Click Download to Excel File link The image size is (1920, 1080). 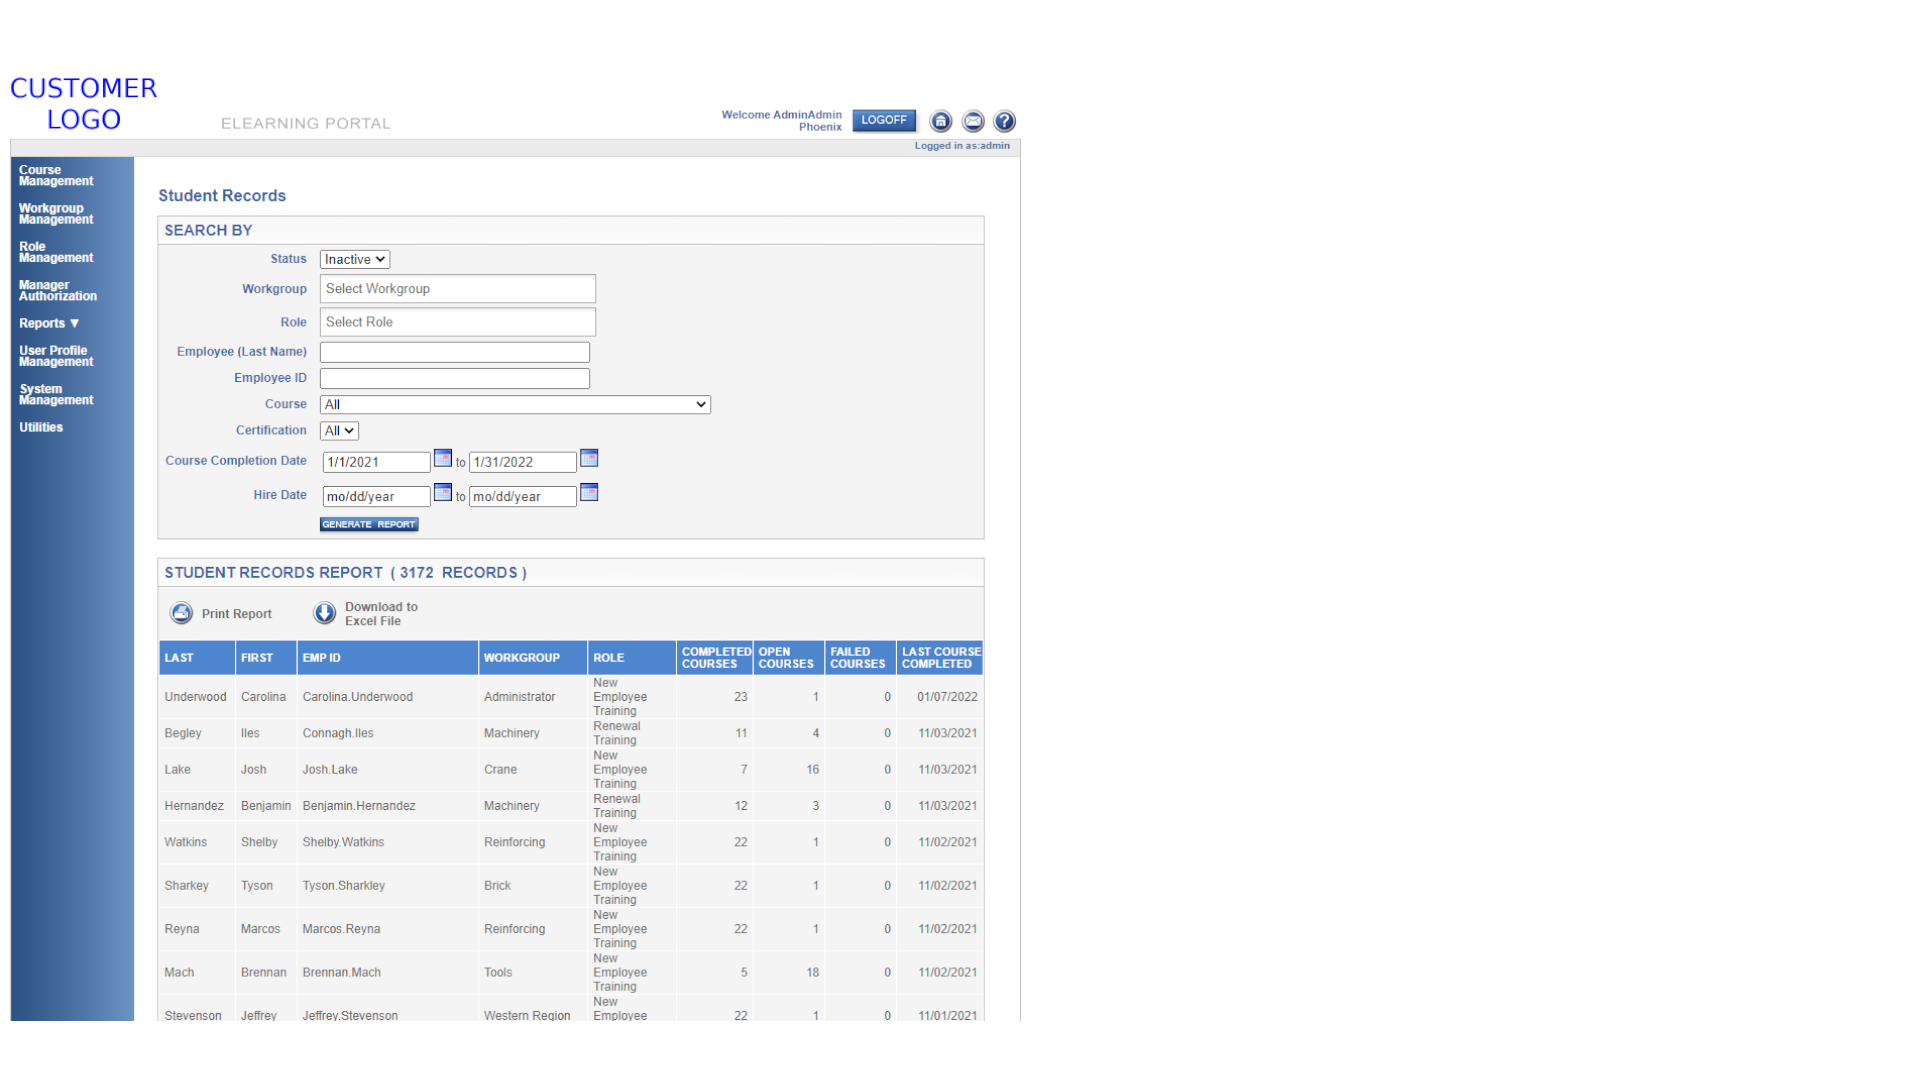click(381, 614)
